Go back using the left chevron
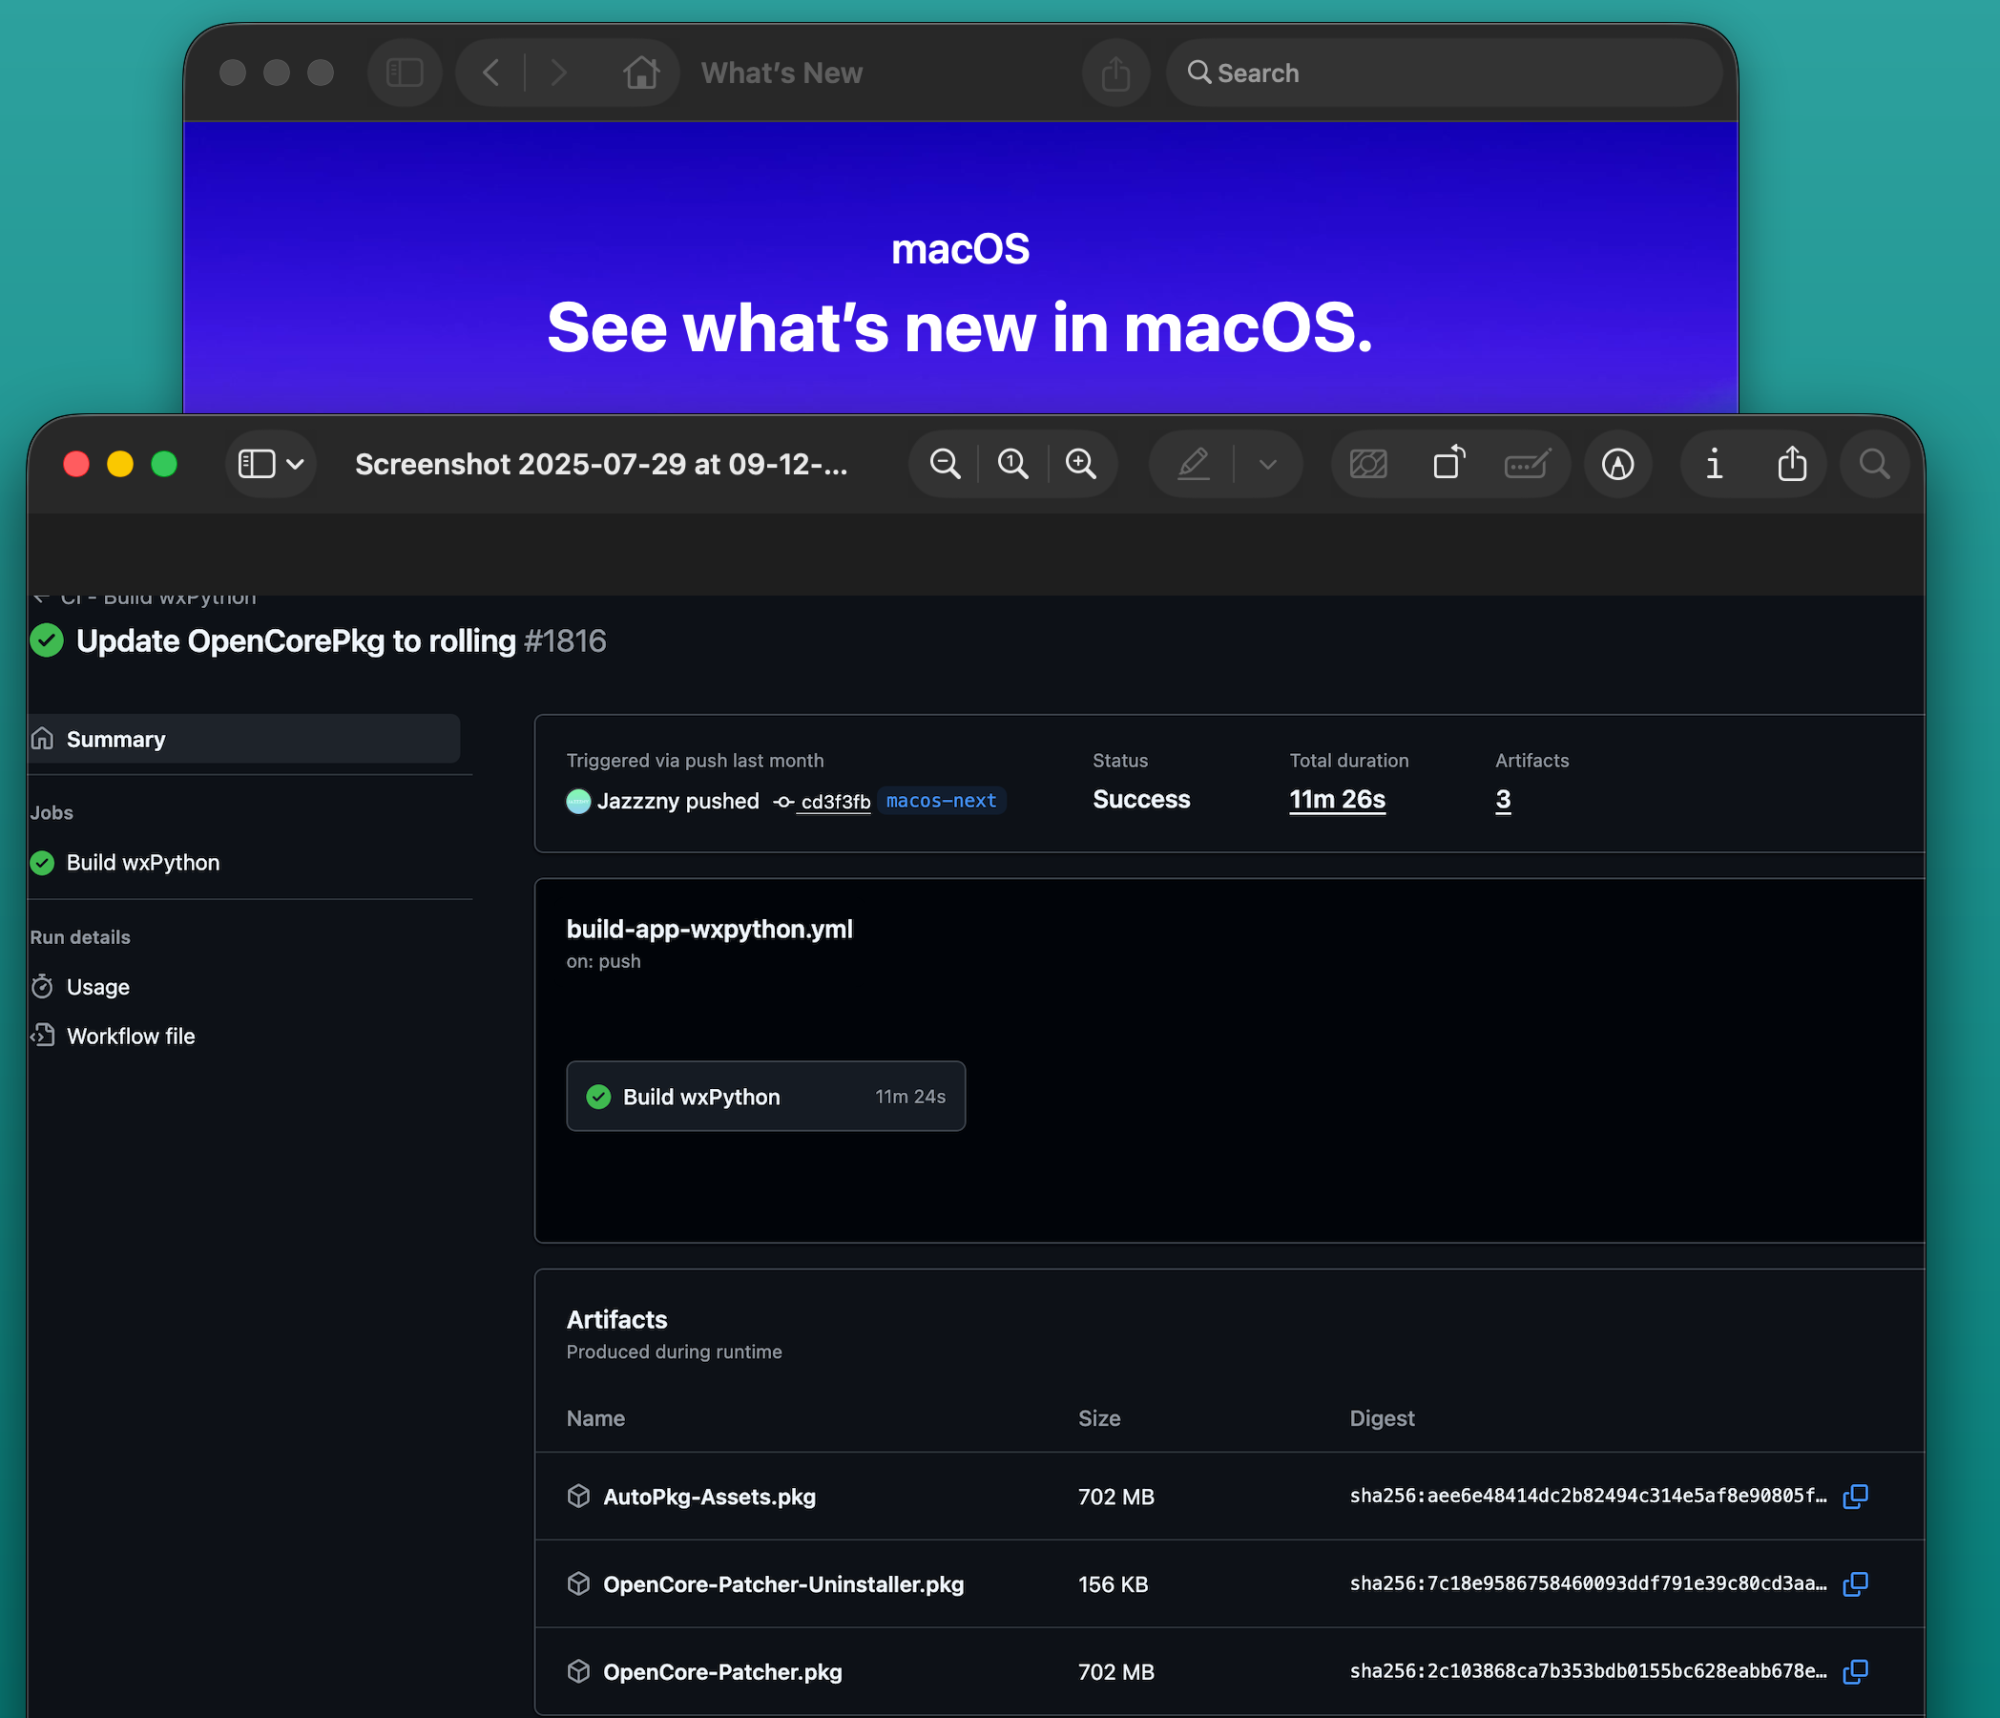 coord(491,73)
